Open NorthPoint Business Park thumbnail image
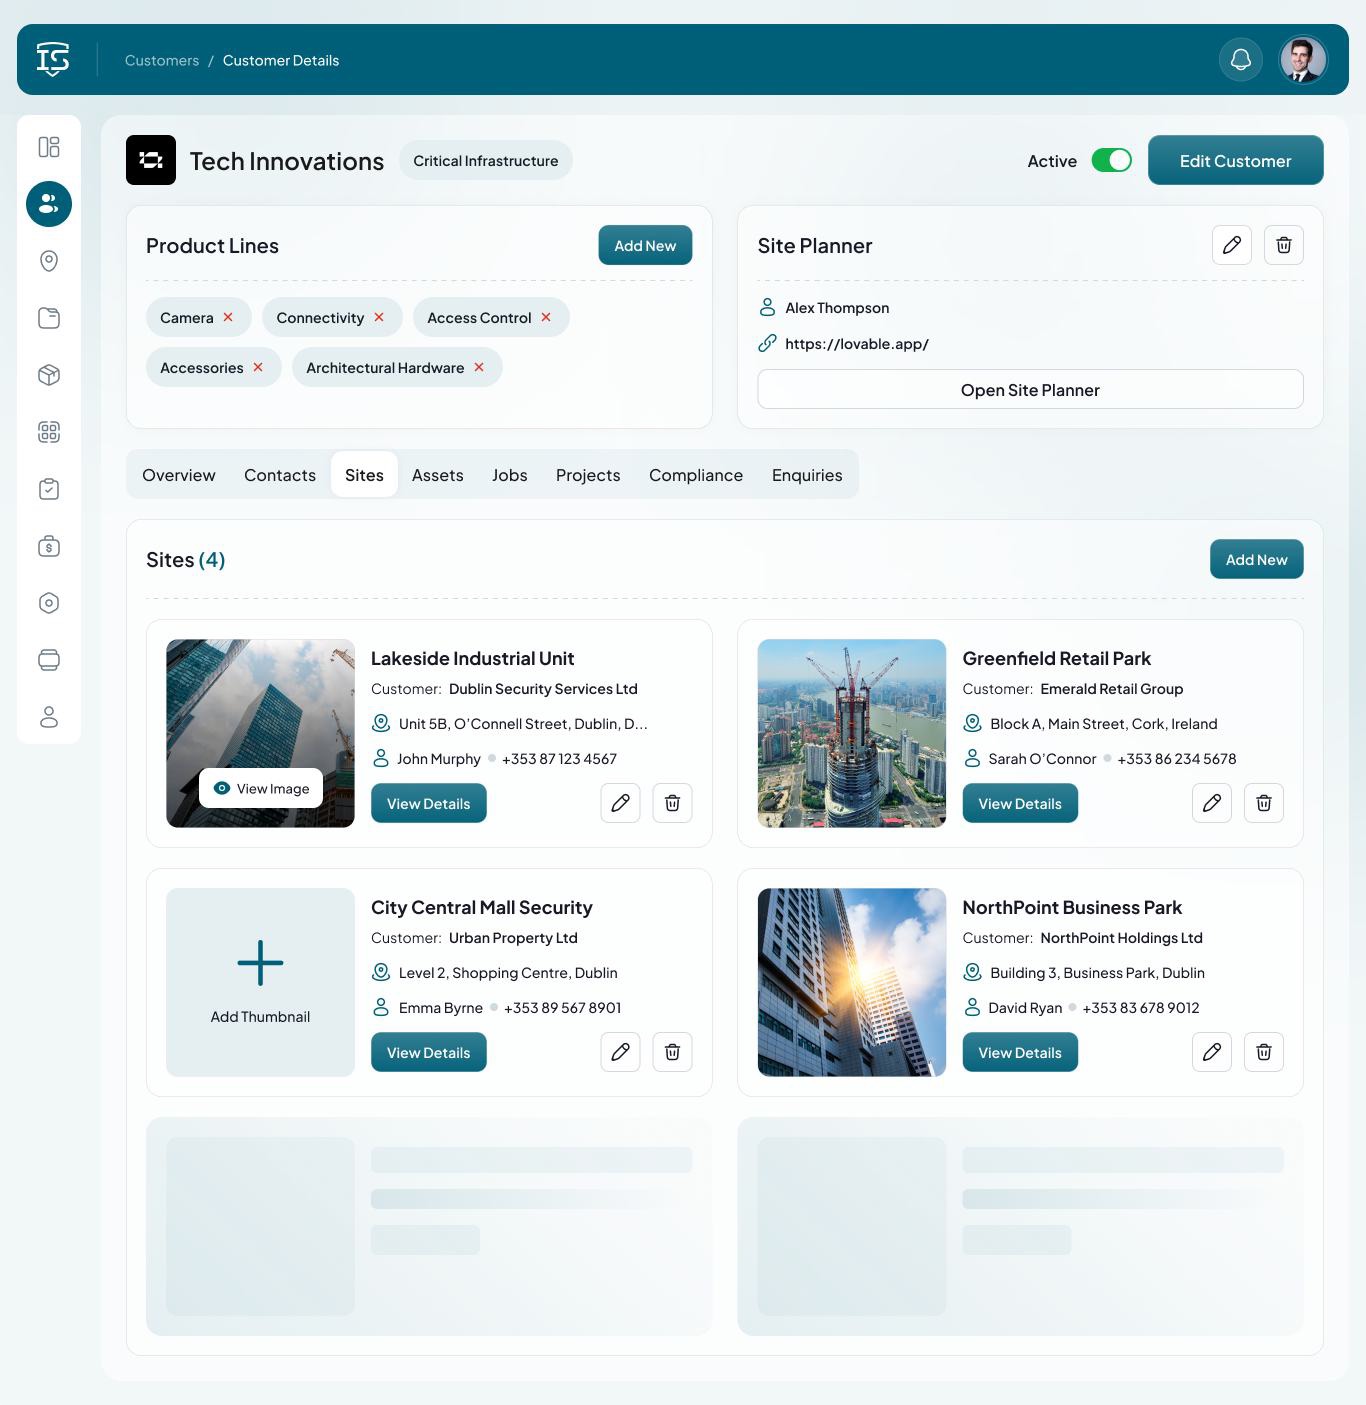1366x1405 pixels. coord(852,982)
